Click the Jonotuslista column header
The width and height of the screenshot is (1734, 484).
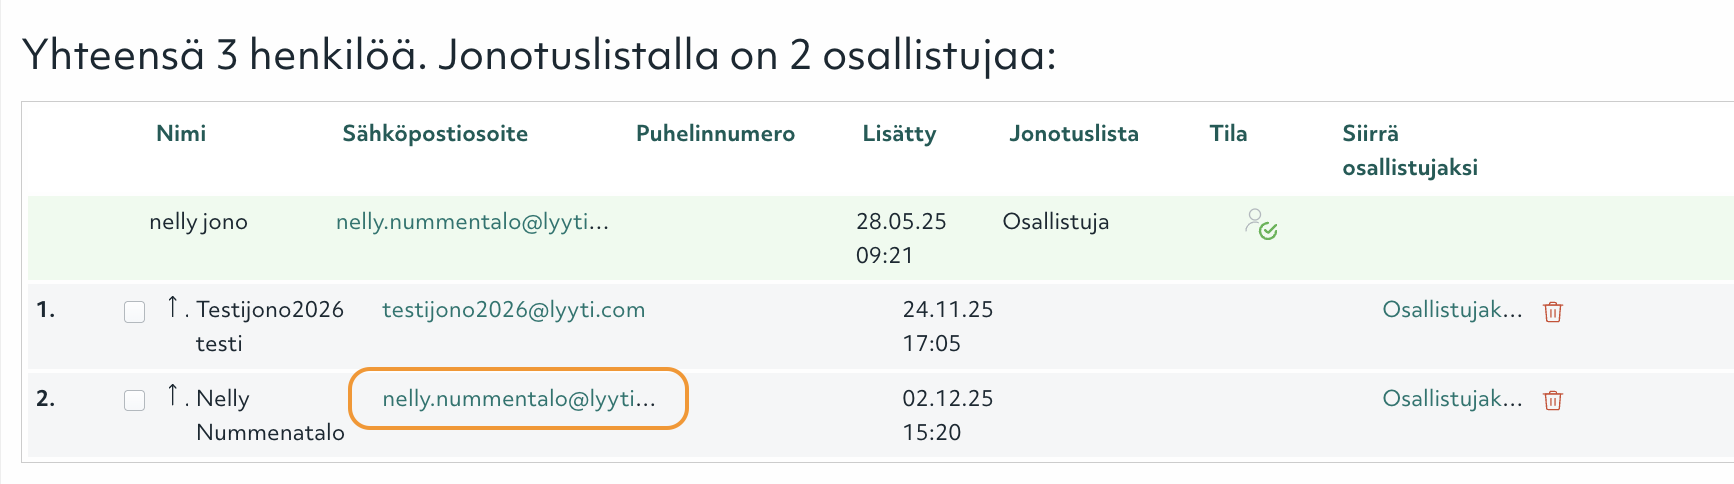[1073, 134]
